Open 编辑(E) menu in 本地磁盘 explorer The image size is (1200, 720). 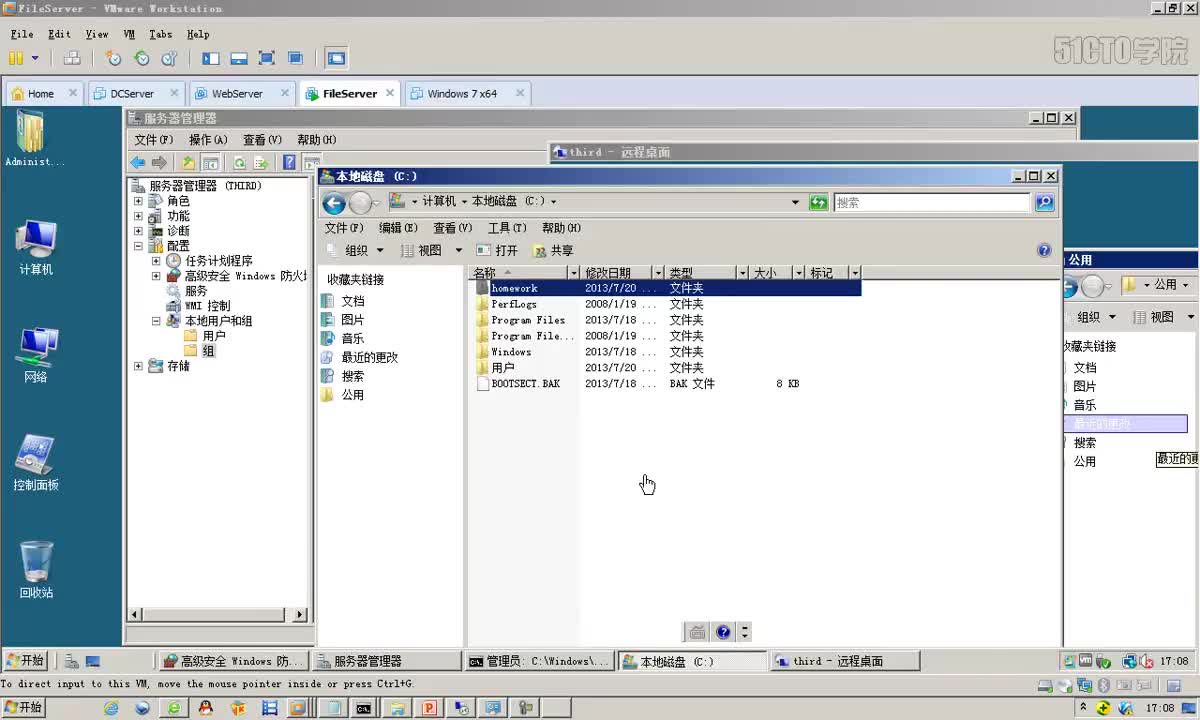click(398, 228)
